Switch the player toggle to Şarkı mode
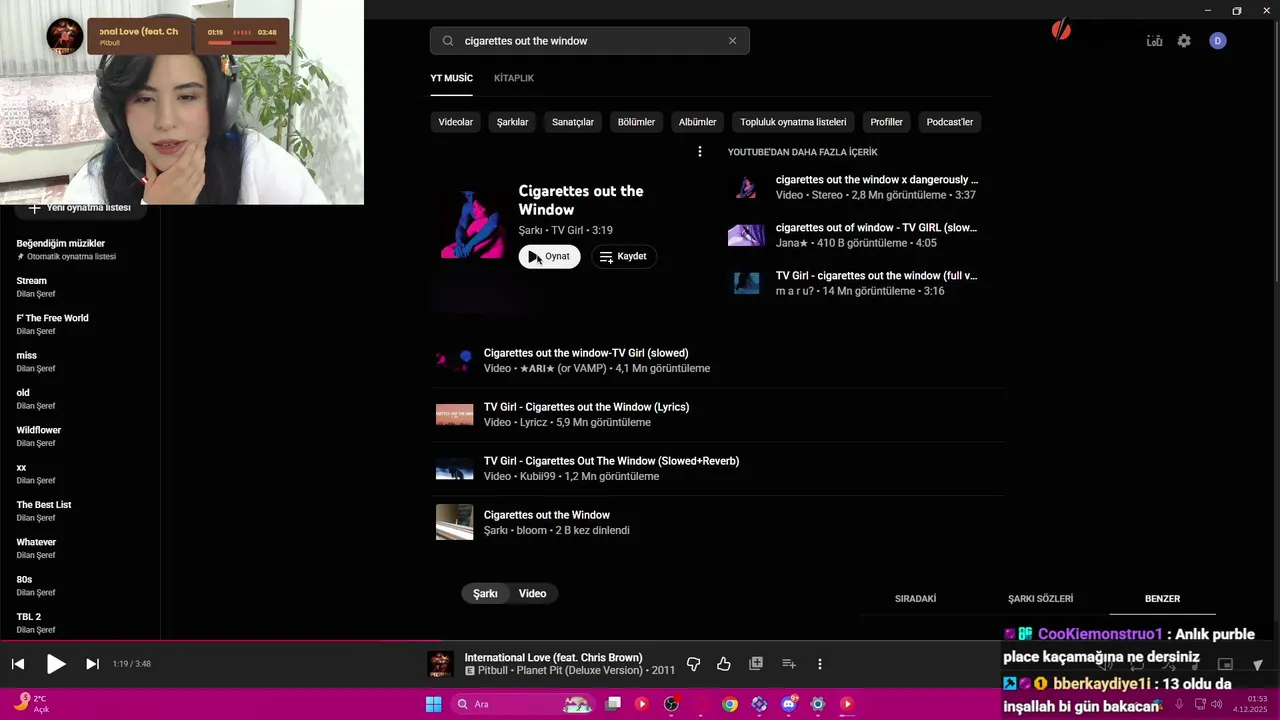Viewport: 1280px width, 720px height. click(485, 594)
